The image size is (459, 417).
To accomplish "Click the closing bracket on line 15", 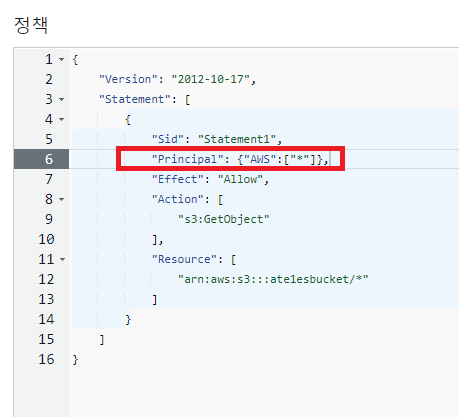I will 102,340.
